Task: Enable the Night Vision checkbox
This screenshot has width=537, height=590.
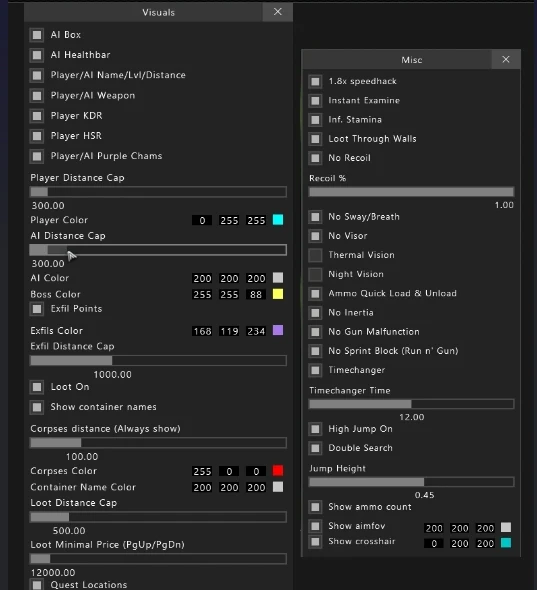Action: 315,274
